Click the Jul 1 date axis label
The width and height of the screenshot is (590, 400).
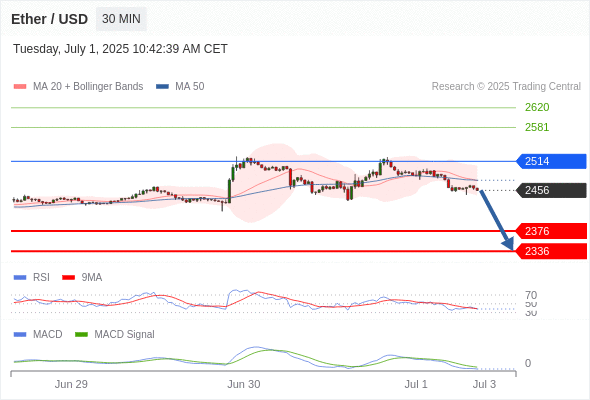(x=416, y=384)
